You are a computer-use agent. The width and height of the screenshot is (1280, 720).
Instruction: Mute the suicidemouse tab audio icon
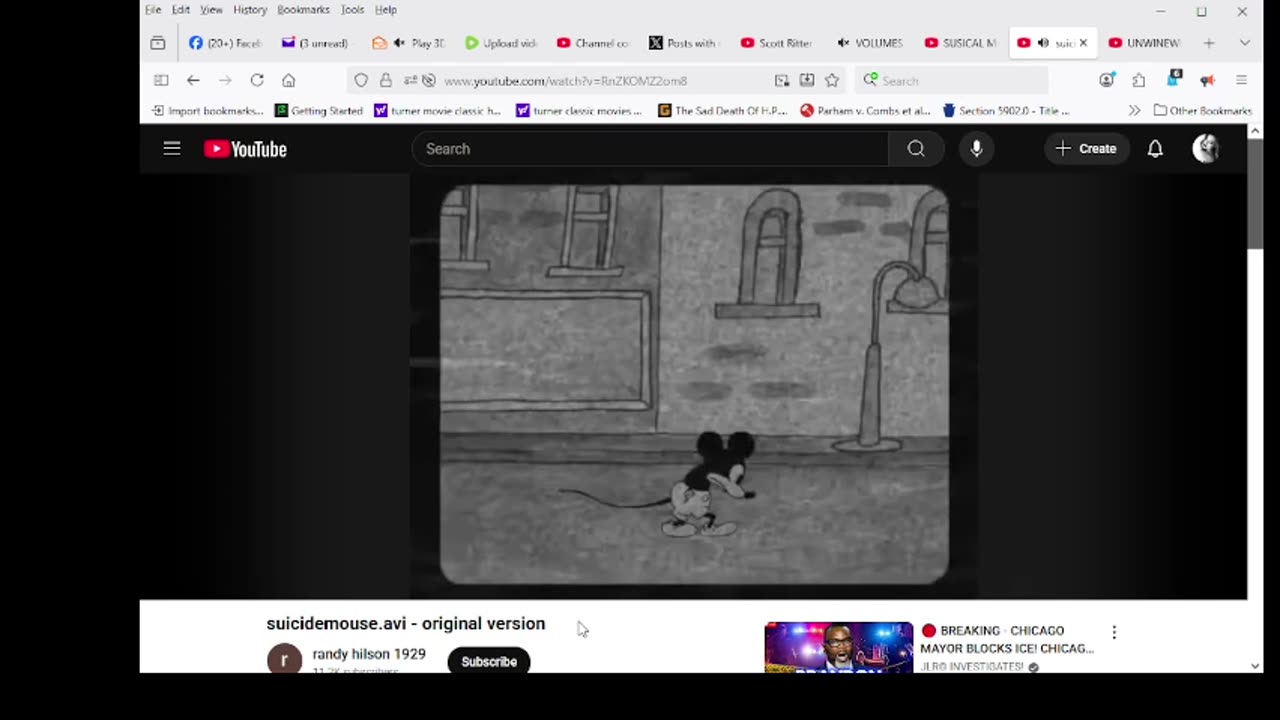(1043, 43)
